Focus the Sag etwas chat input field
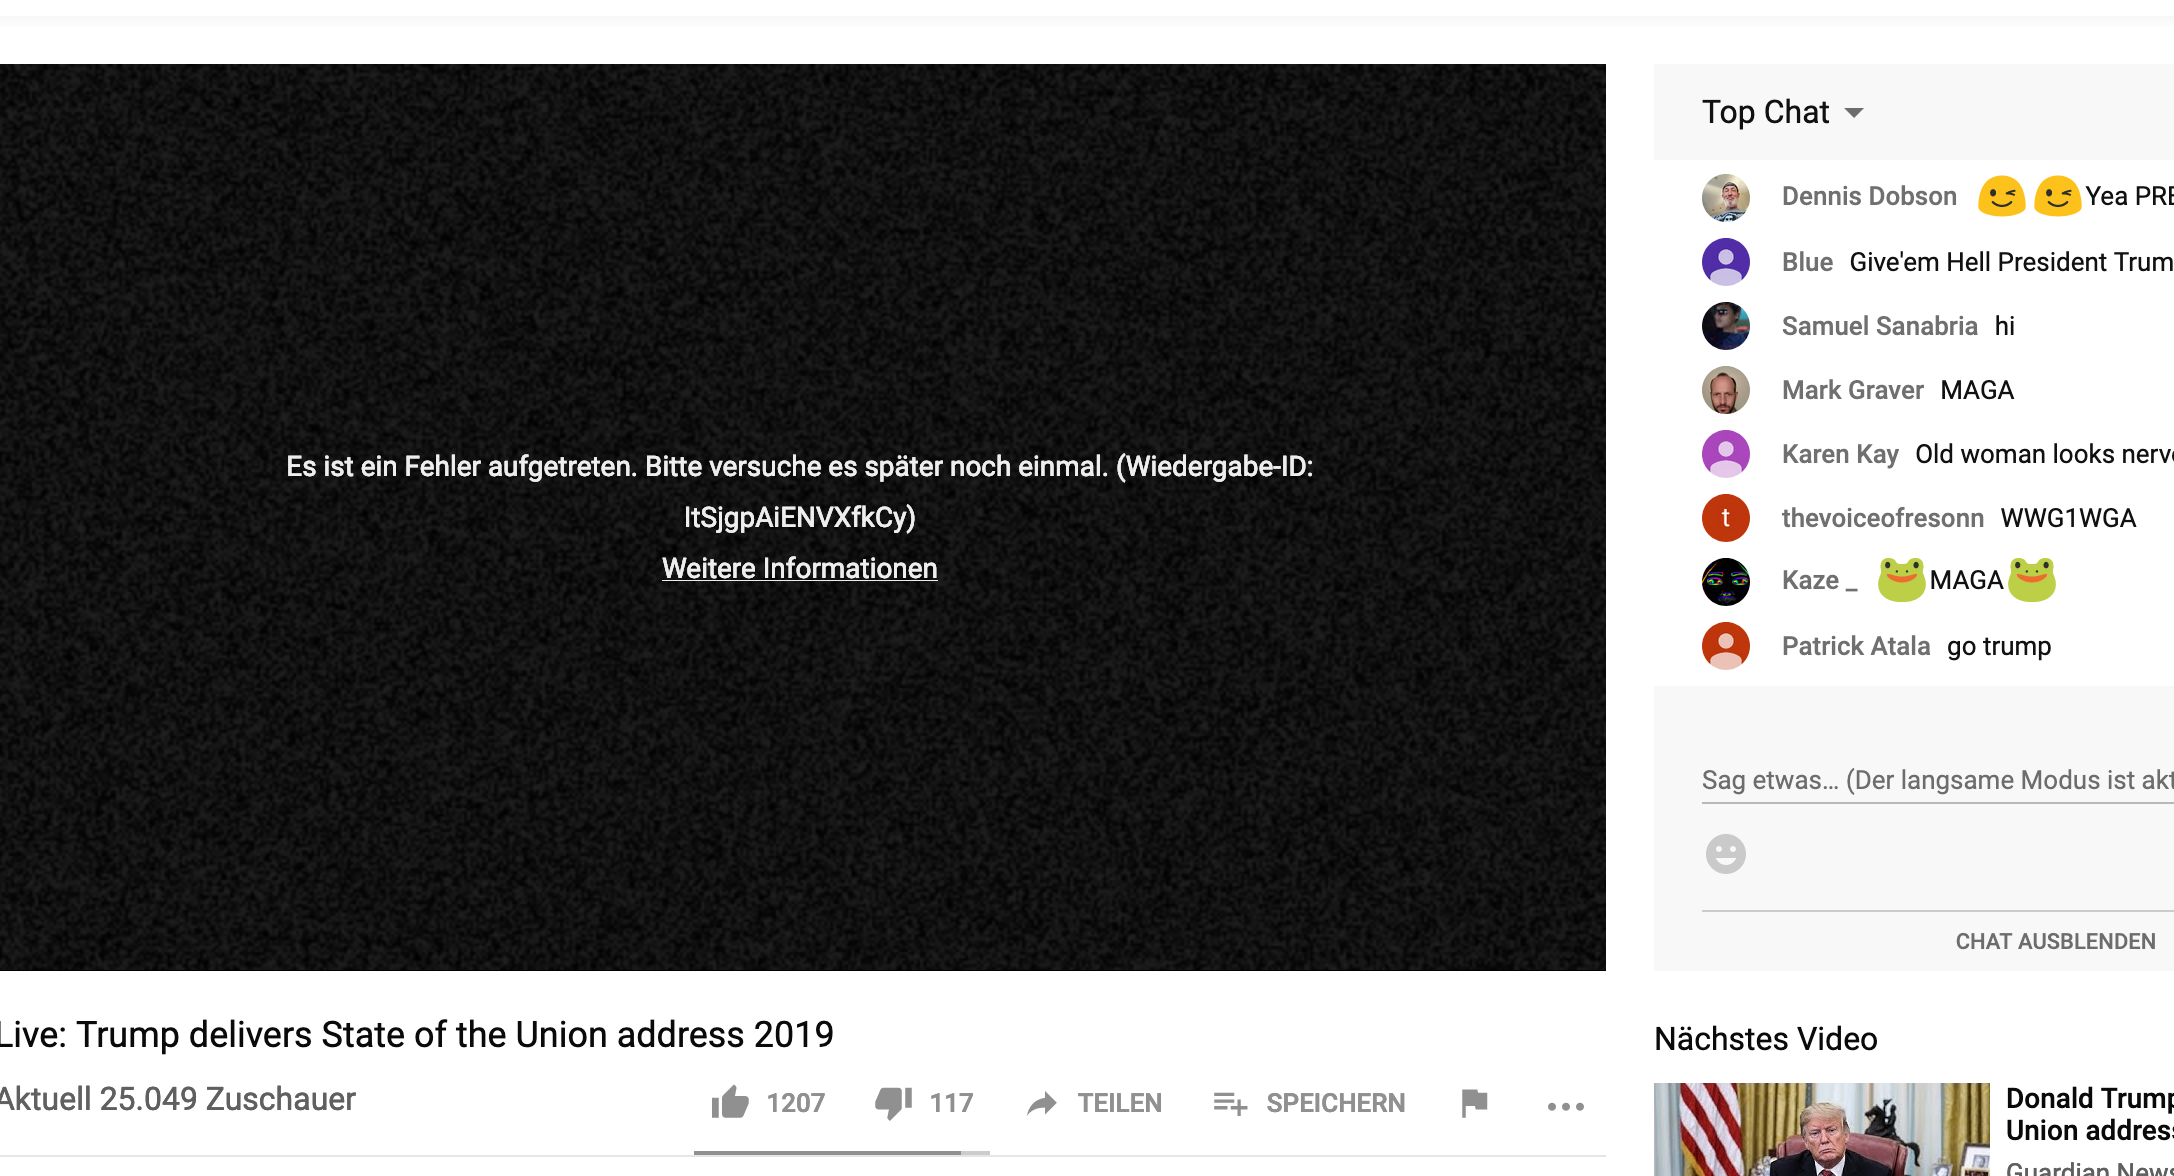The height and width of the screenshot is (1176, 2174). coord(1937,780)
